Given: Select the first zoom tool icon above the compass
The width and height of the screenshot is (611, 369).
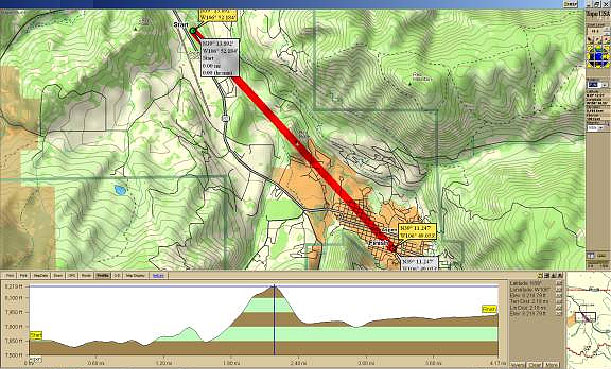Looking at the screenshot, I should point(590,39).
